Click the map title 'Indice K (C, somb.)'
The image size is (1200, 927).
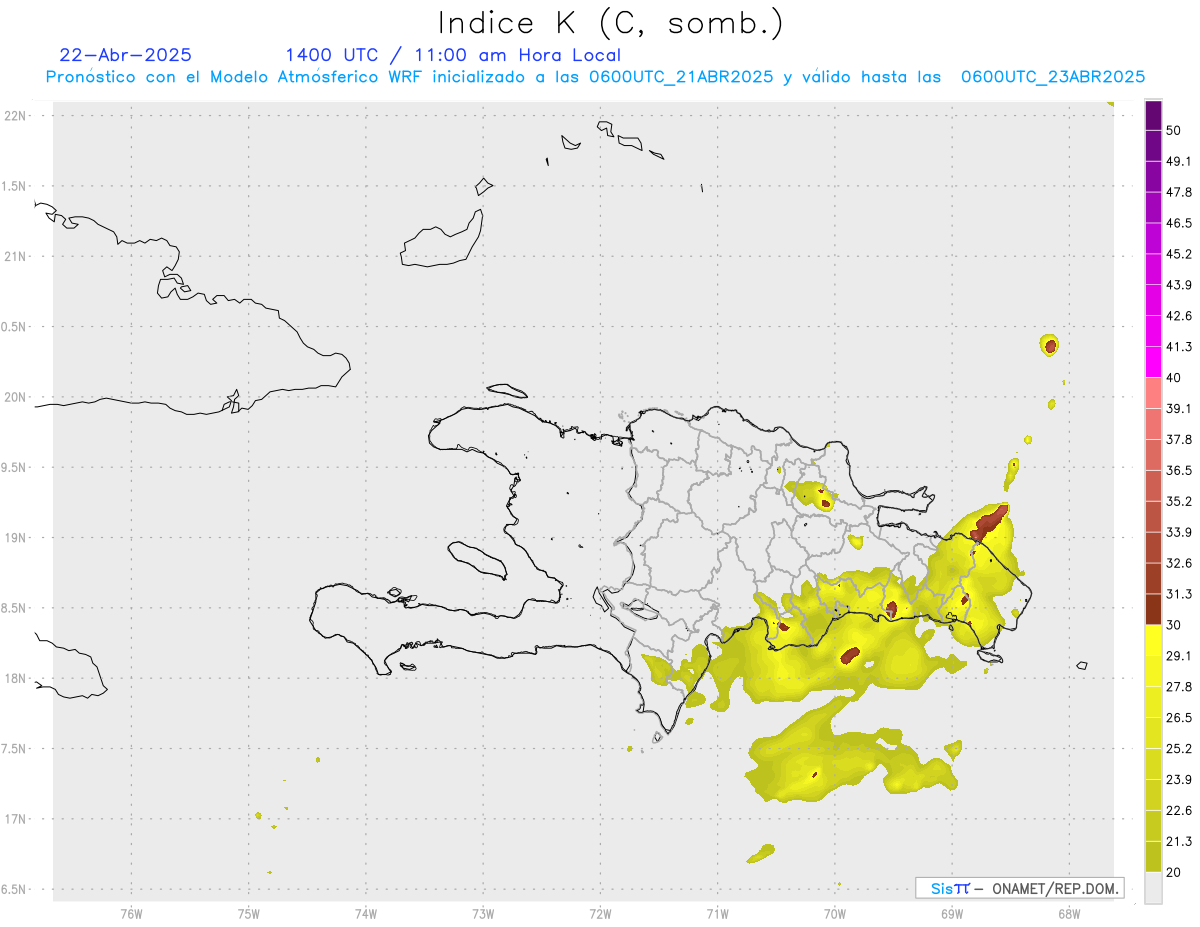point(610,23)
